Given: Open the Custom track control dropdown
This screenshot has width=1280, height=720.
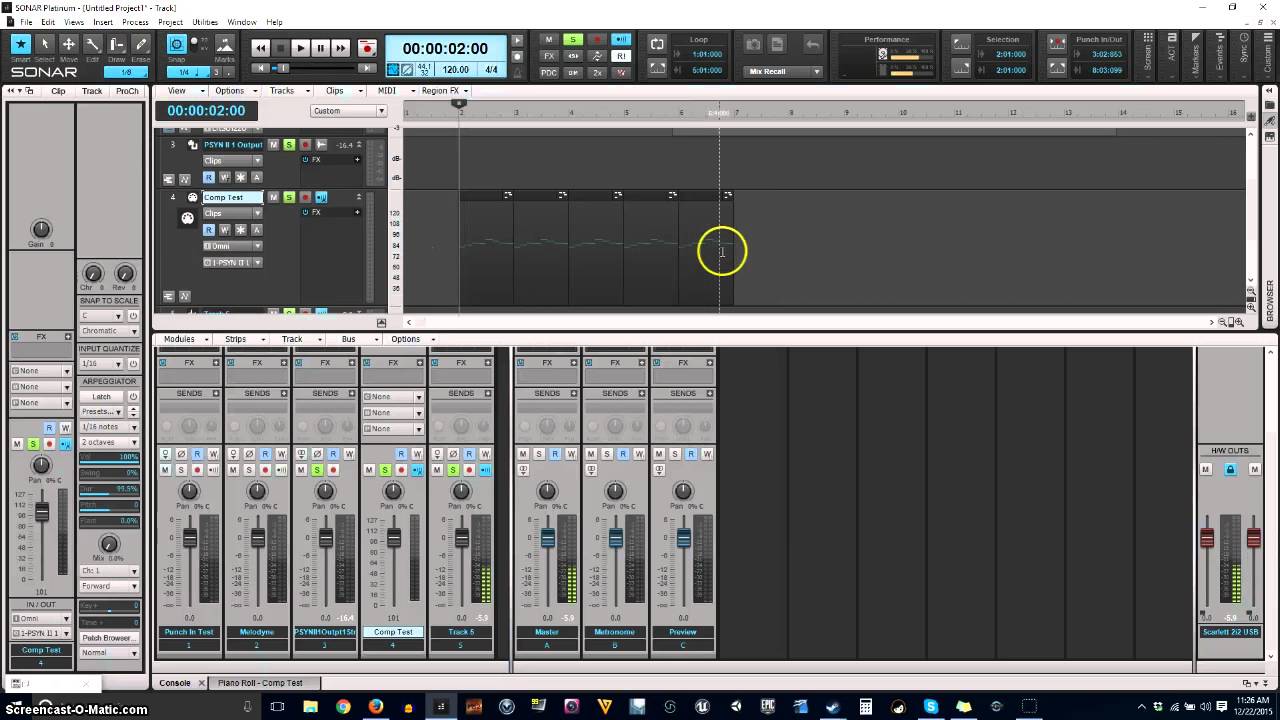Looking at the screenshot, I should tap(347, 111).
